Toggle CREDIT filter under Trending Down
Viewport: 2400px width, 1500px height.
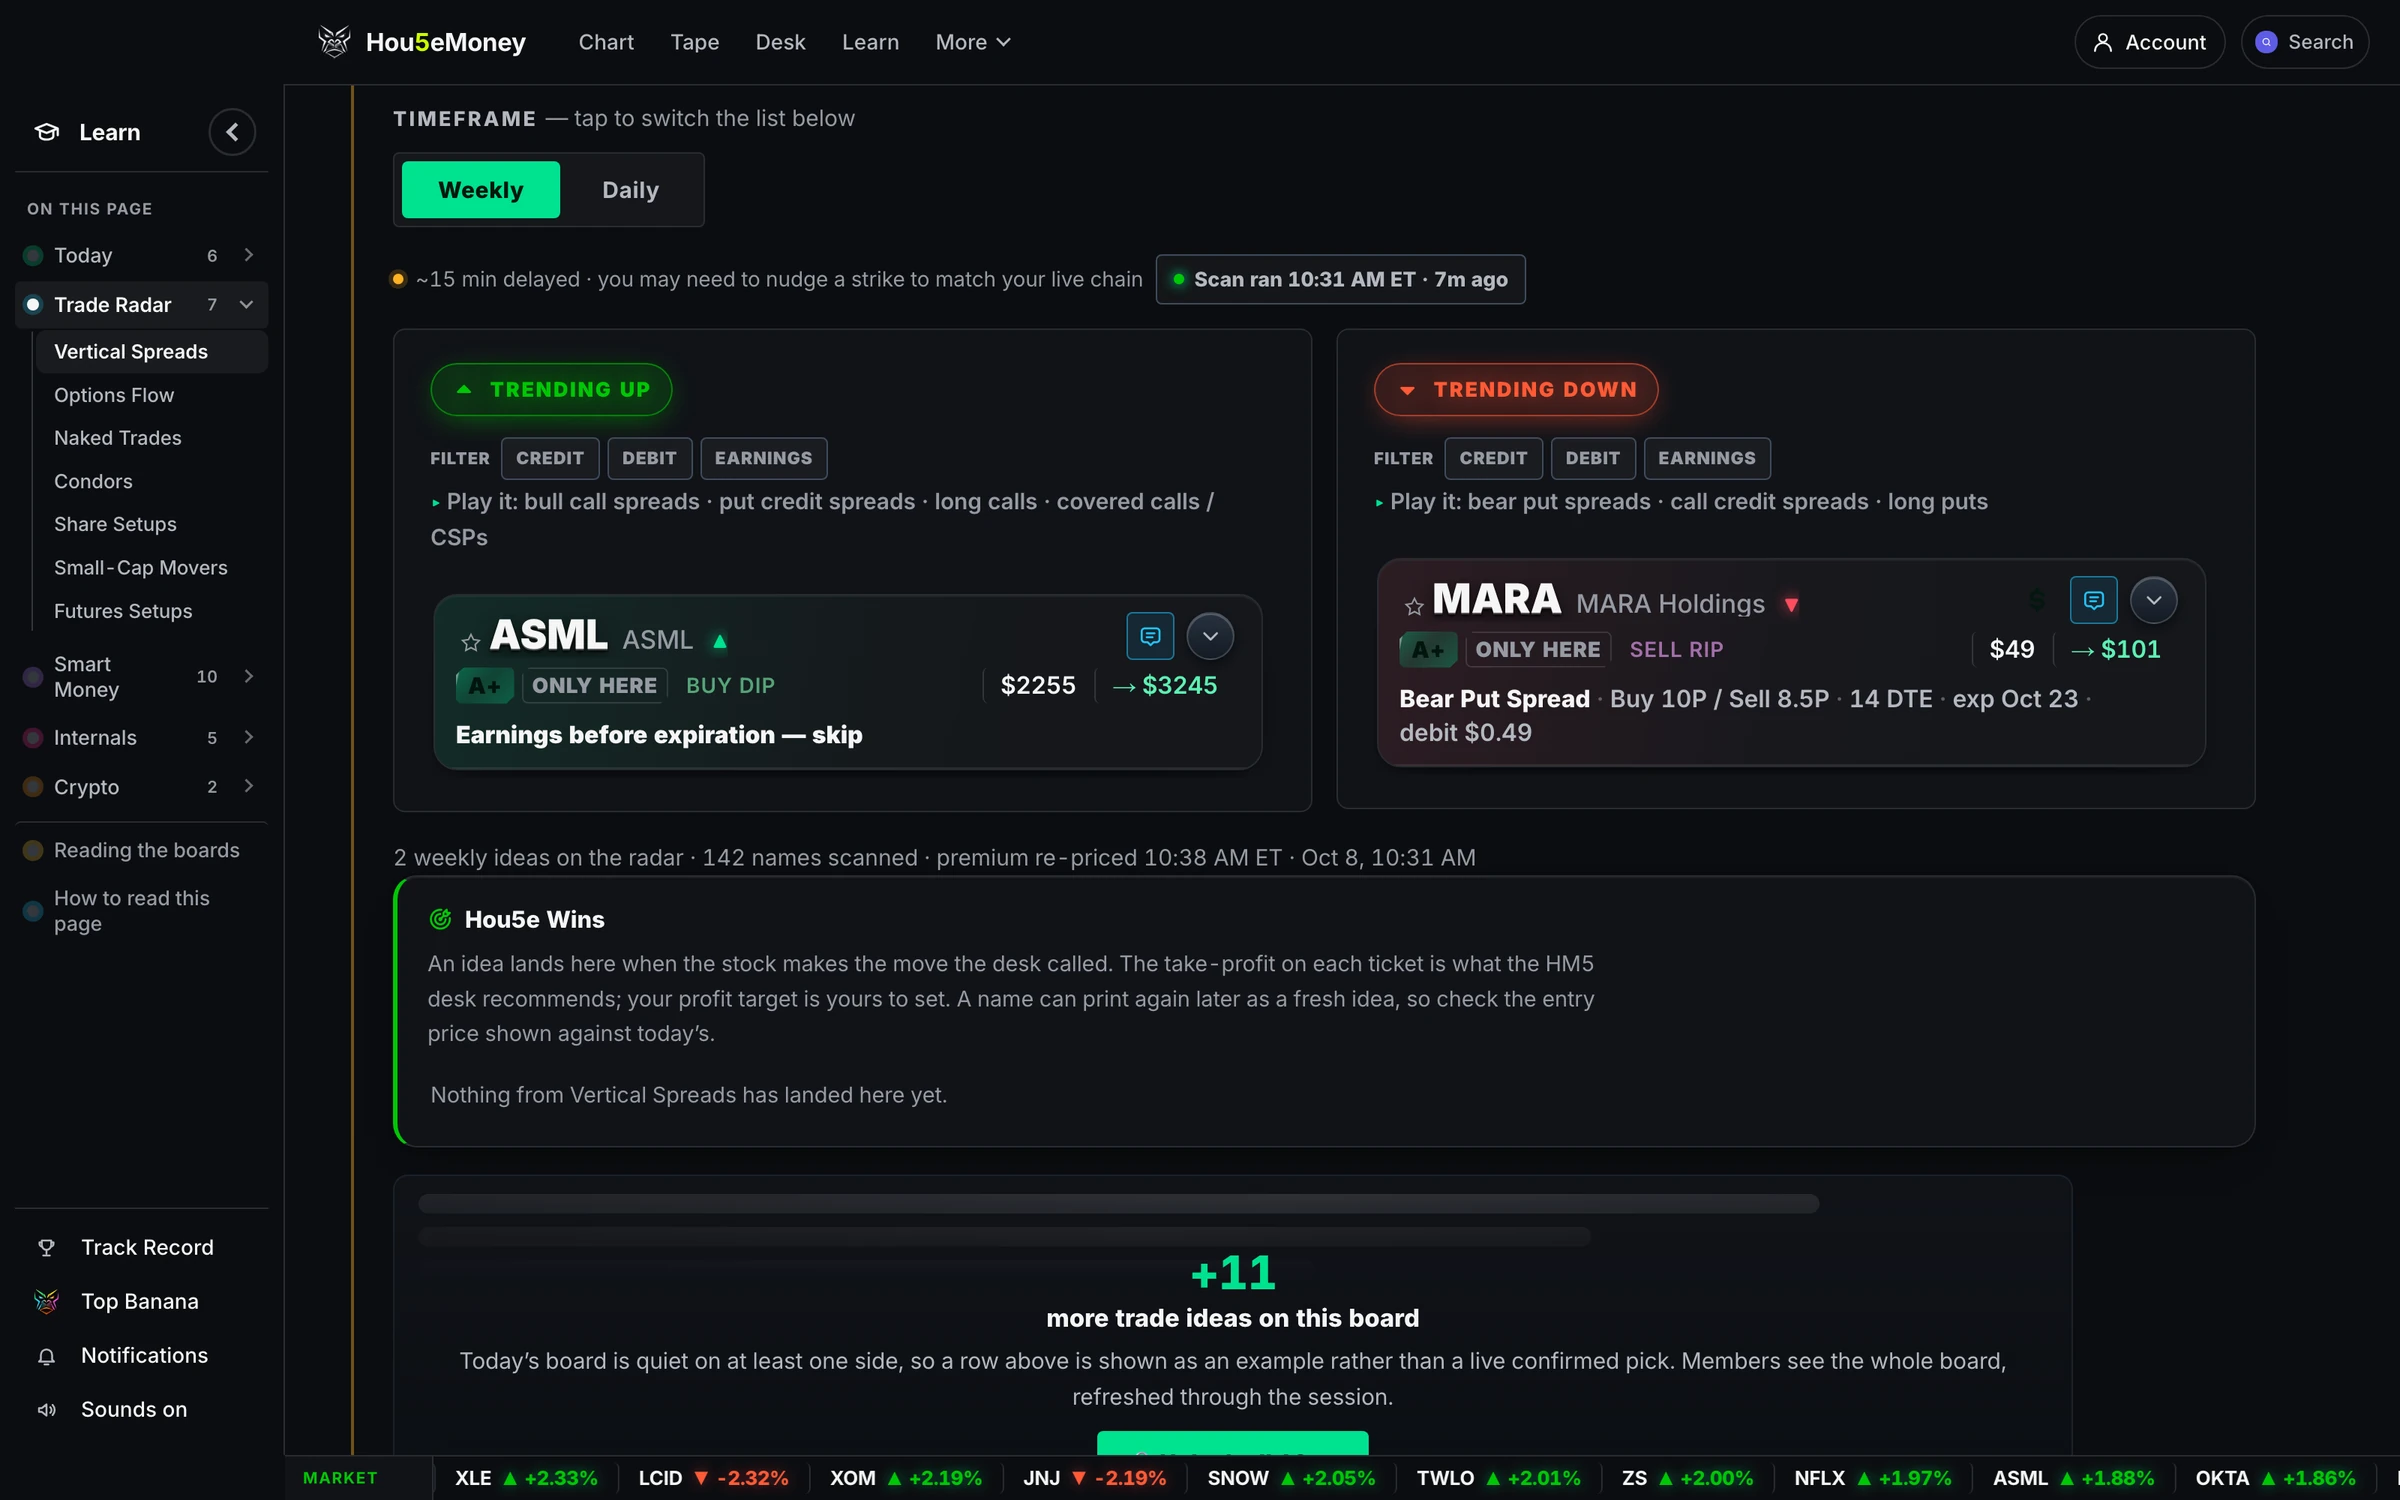[x=1493, y=458]
